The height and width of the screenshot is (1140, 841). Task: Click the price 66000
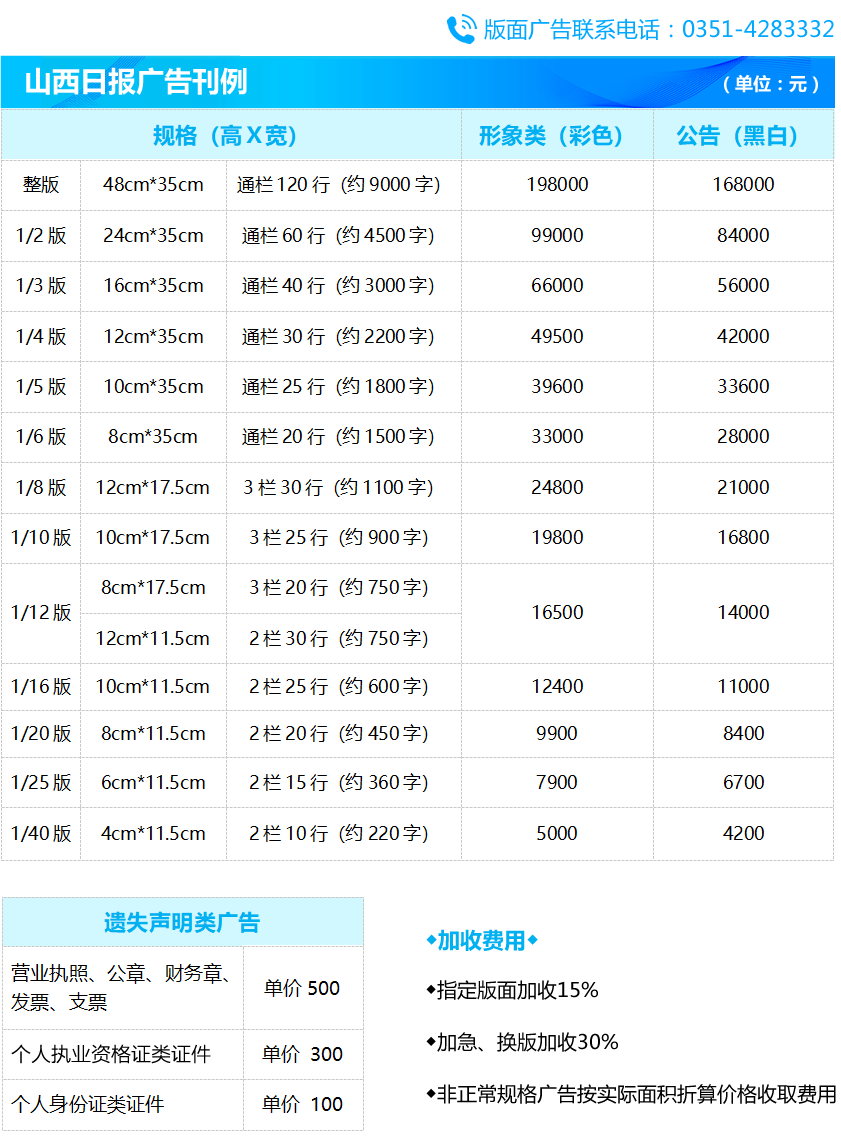[558, 286]
